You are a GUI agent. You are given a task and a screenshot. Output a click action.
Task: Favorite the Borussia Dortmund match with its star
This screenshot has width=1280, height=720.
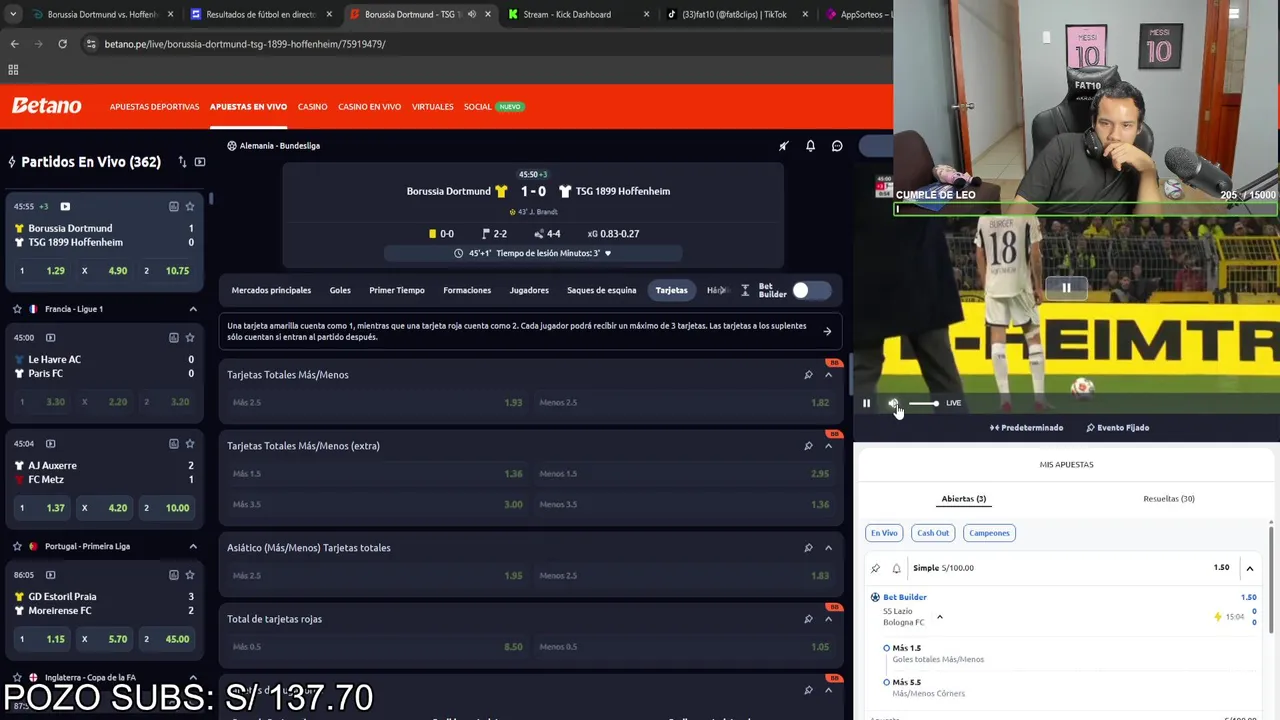pos(190,206)
